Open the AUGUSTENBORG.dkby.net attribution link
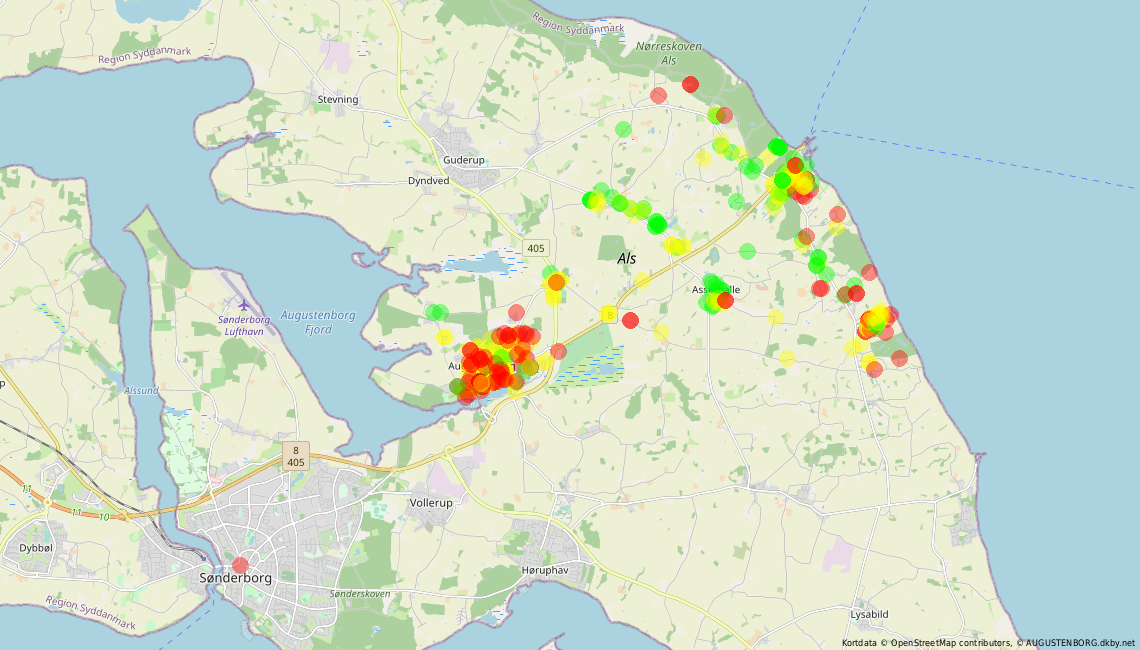This screenshot has width=1140, height=650. click(x=1082, y=643)
